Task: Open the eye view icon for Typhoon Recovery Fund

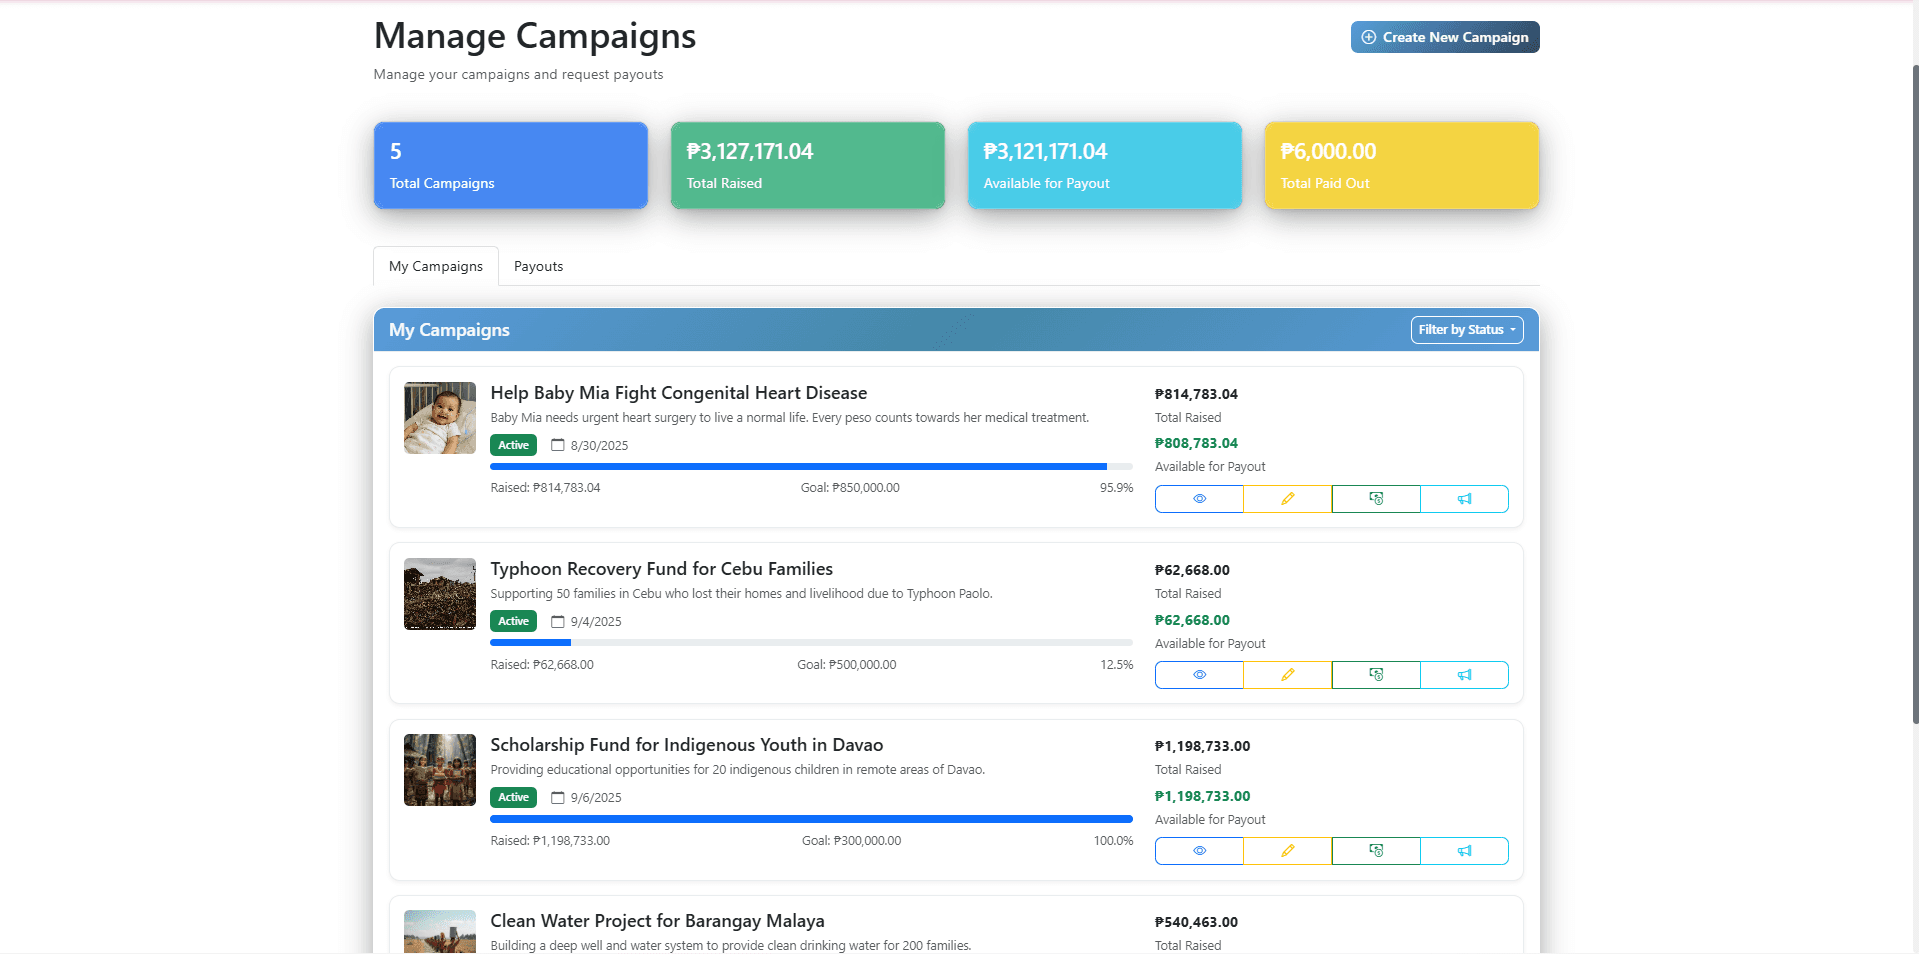Action: tap(1199, 675)
